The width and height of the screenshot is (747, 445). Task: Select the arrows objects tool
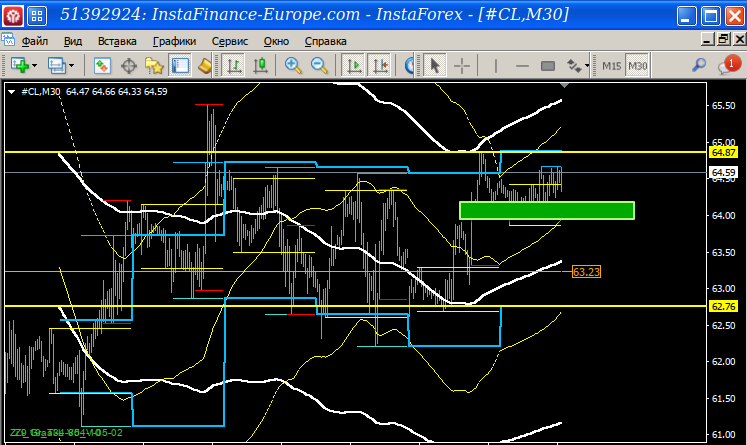(574, 65)
